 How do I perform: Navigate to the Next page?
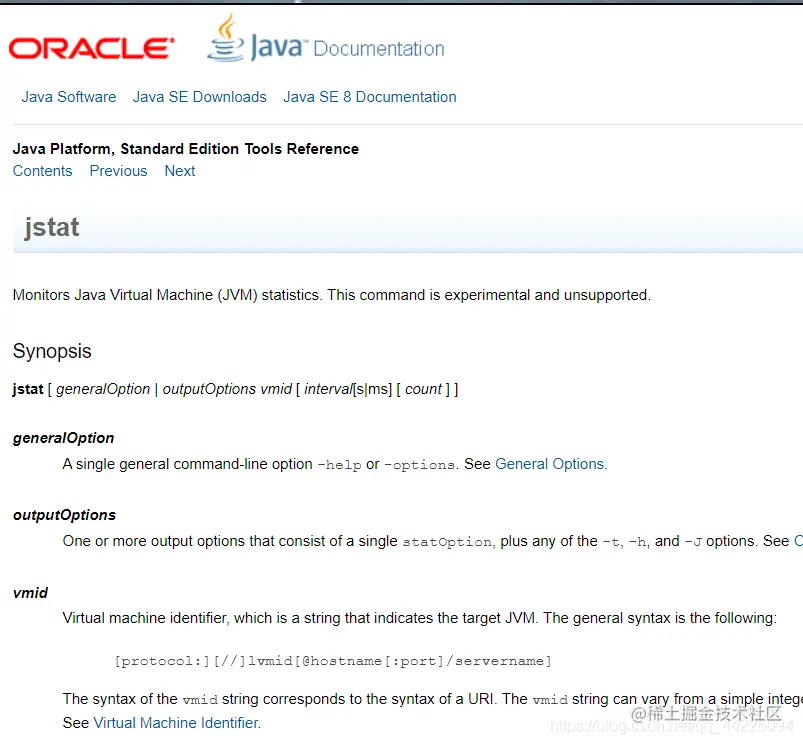[x=180, y=171]
